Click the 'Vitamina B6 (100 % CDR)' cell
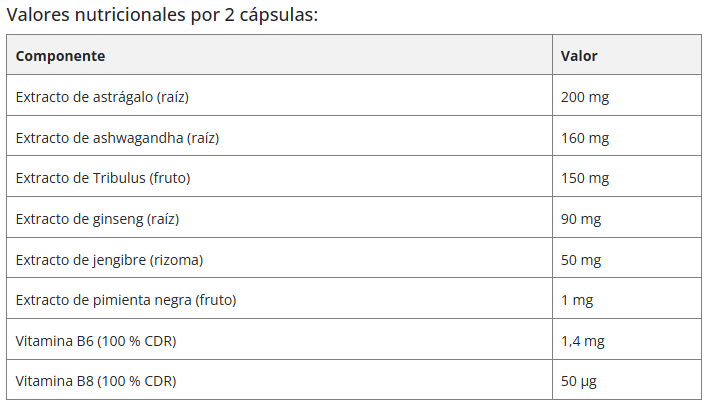 279,339
